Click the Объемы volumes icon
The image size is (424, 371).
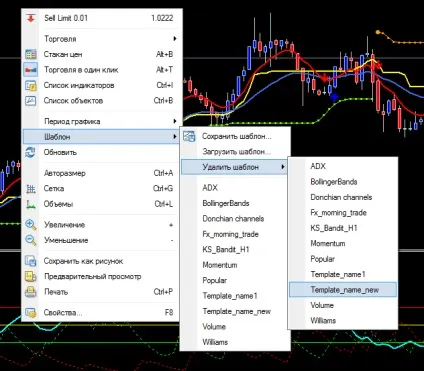click(31, 204)
